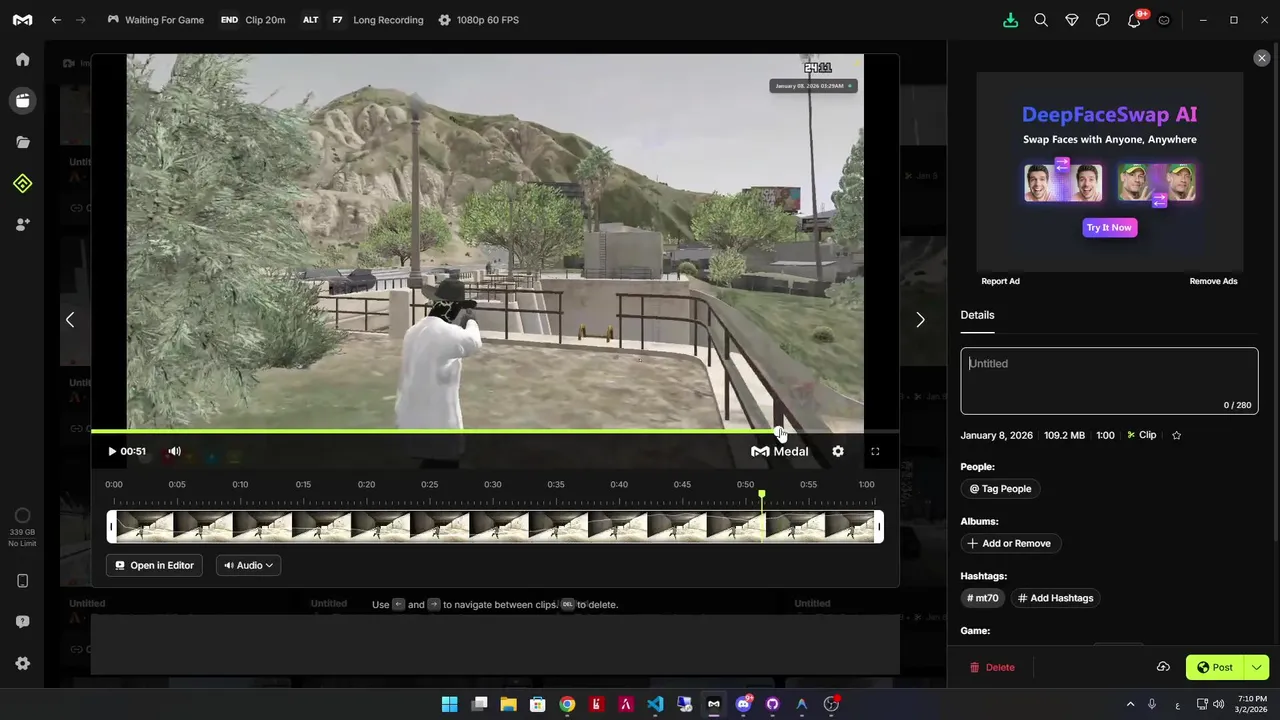Image resolution: width=1280 pixels, height=720 pixels.
Task: Click the clip filmstrip thumbnails
Action: [495, 527]
